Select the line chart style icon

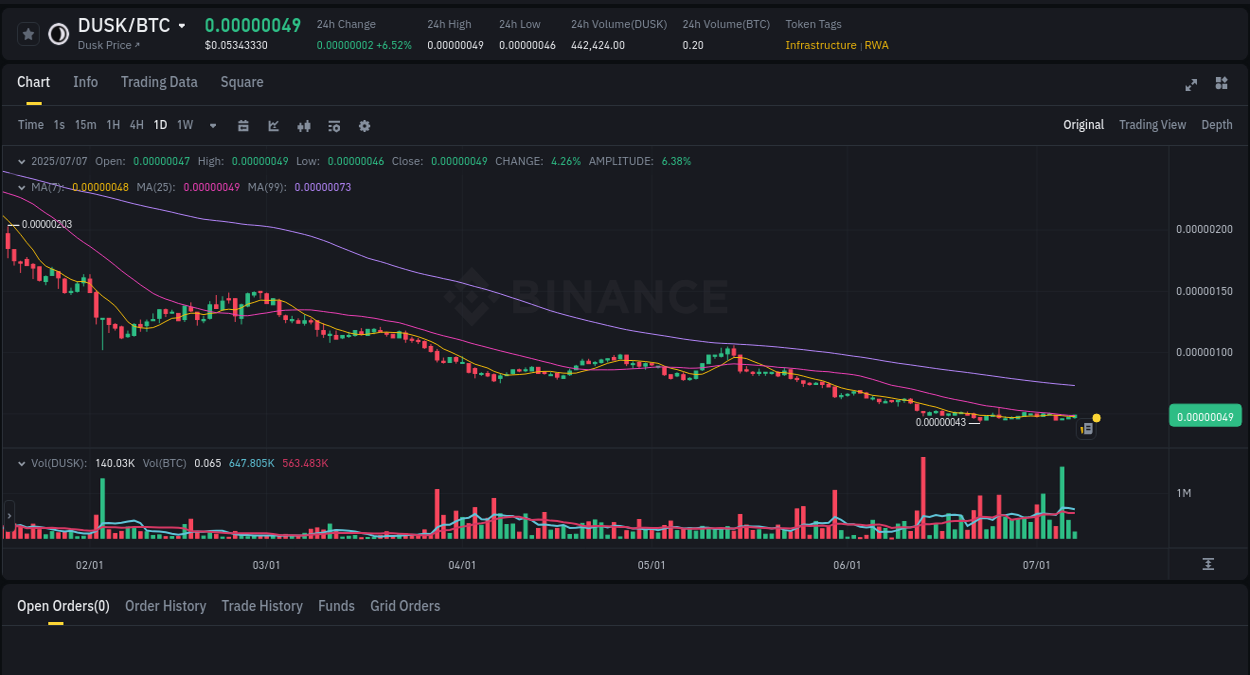tap(273, 125)
